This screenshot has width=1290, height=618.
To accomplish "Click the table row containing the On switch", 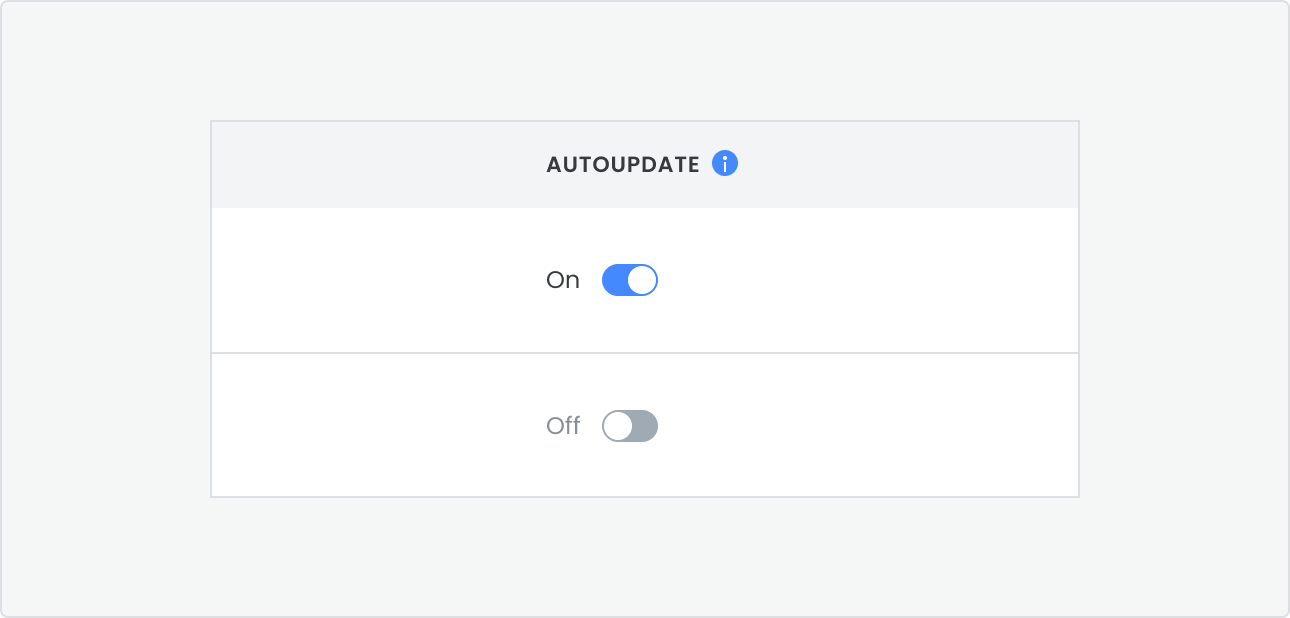I will click(x=645, y=280).
